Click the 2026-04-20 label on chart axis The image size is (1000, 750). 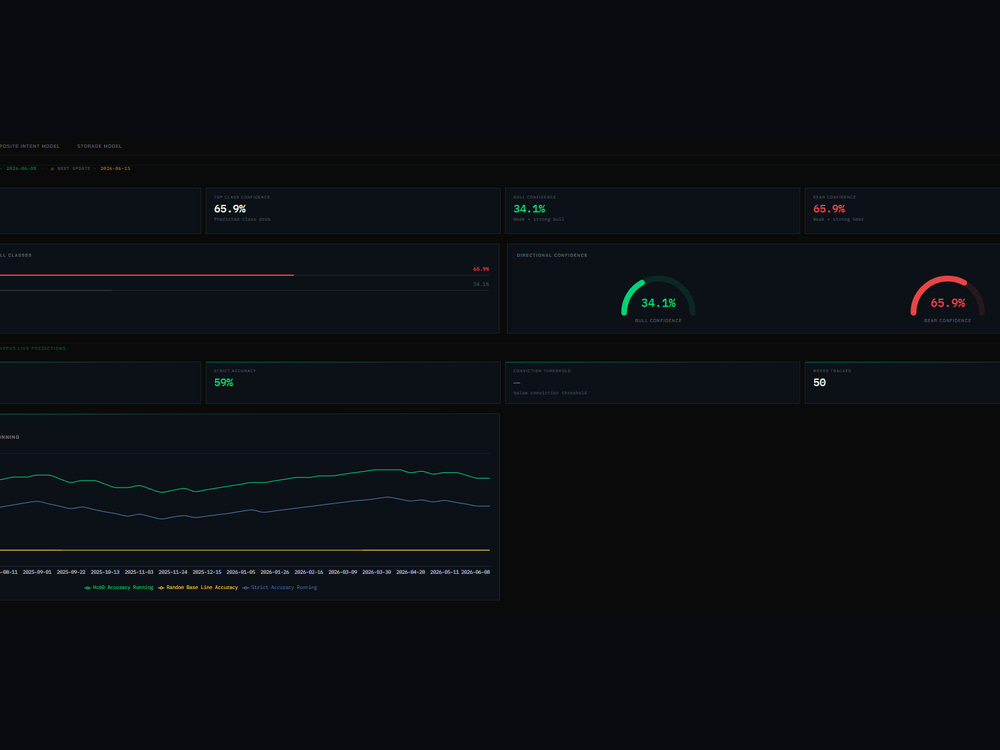click(411, 572)
